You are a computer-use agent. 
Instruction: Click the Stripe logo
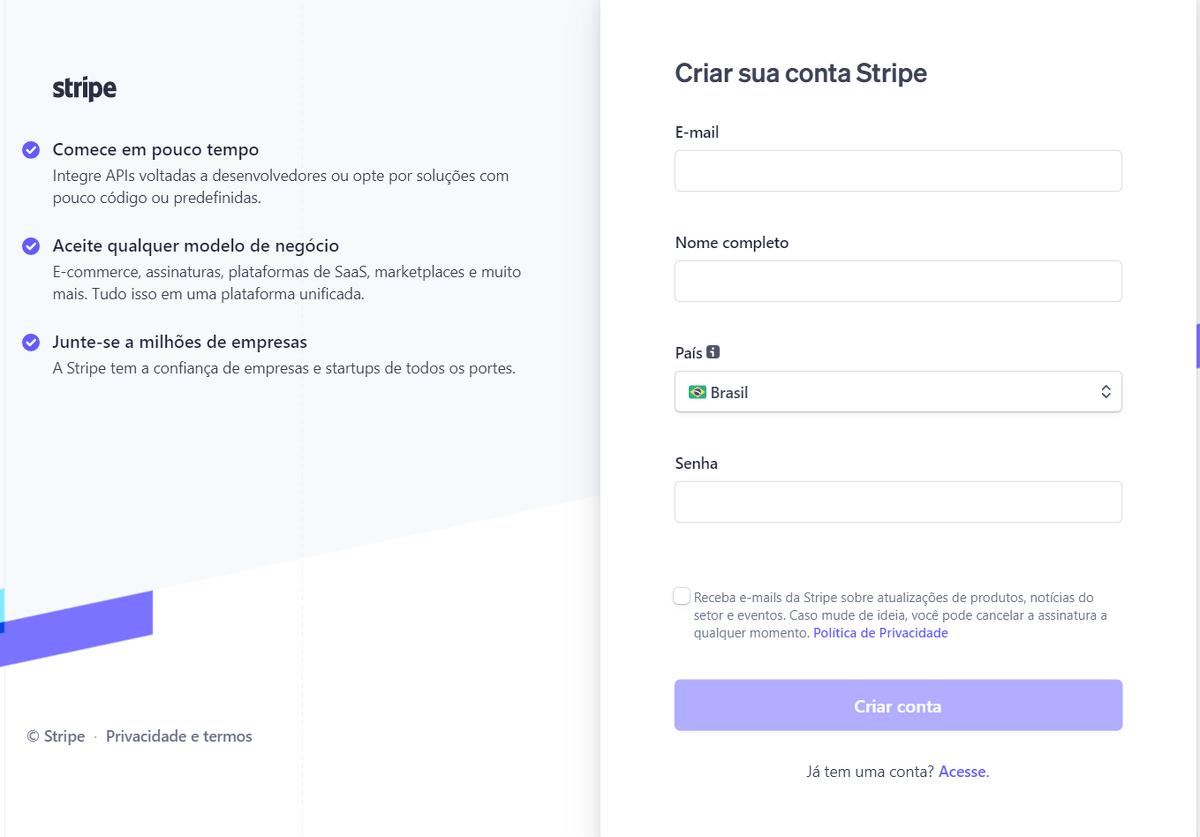[84, 89]
